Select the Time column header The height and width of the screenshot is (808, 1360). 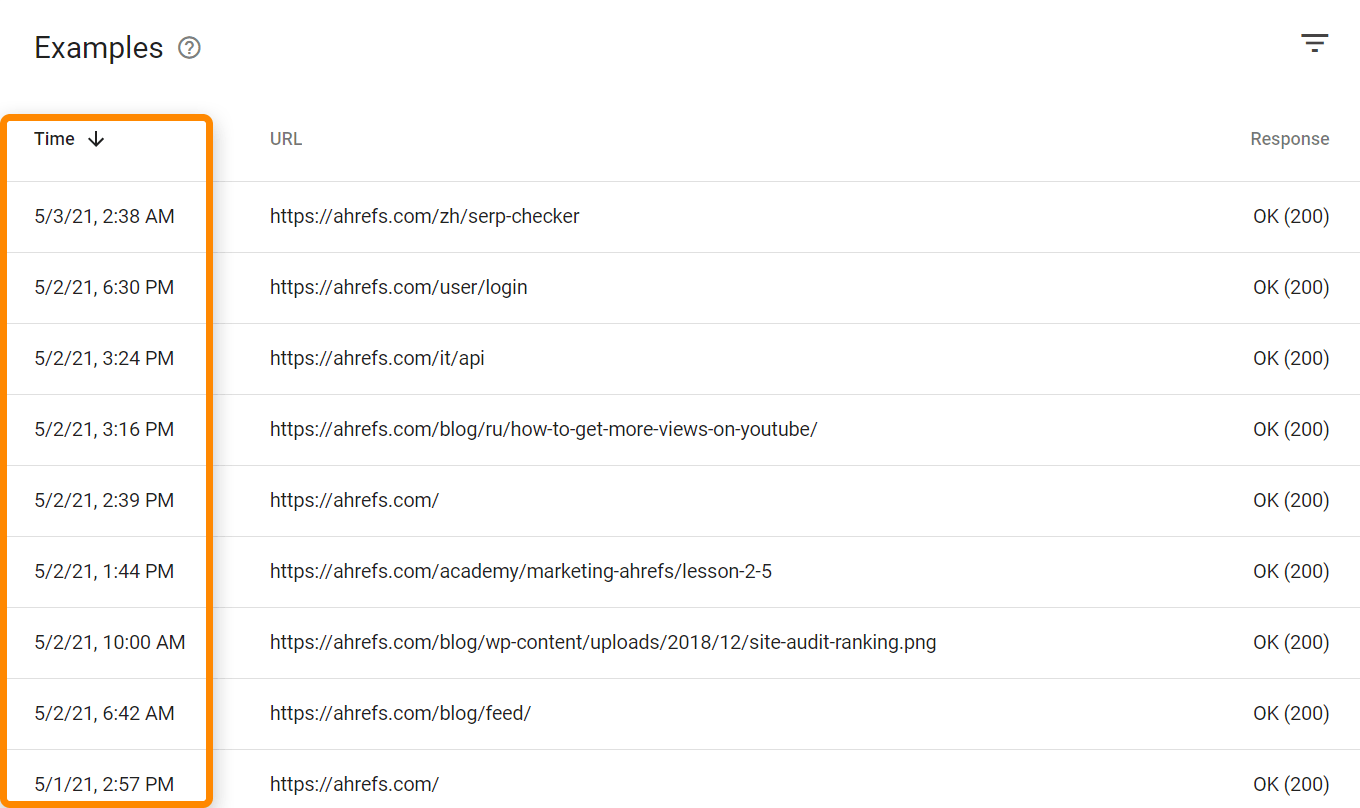(54, 138)
